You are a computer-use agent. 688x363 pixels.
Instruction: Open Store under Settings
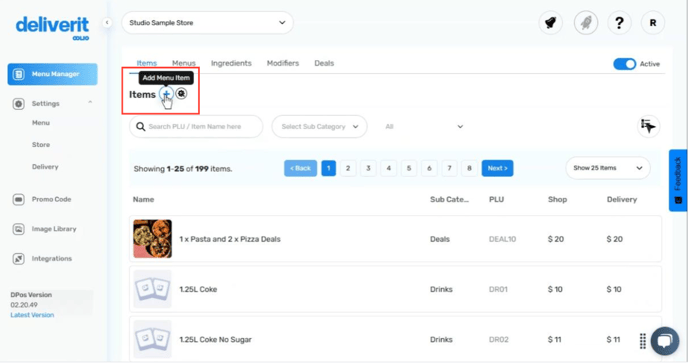41,144
